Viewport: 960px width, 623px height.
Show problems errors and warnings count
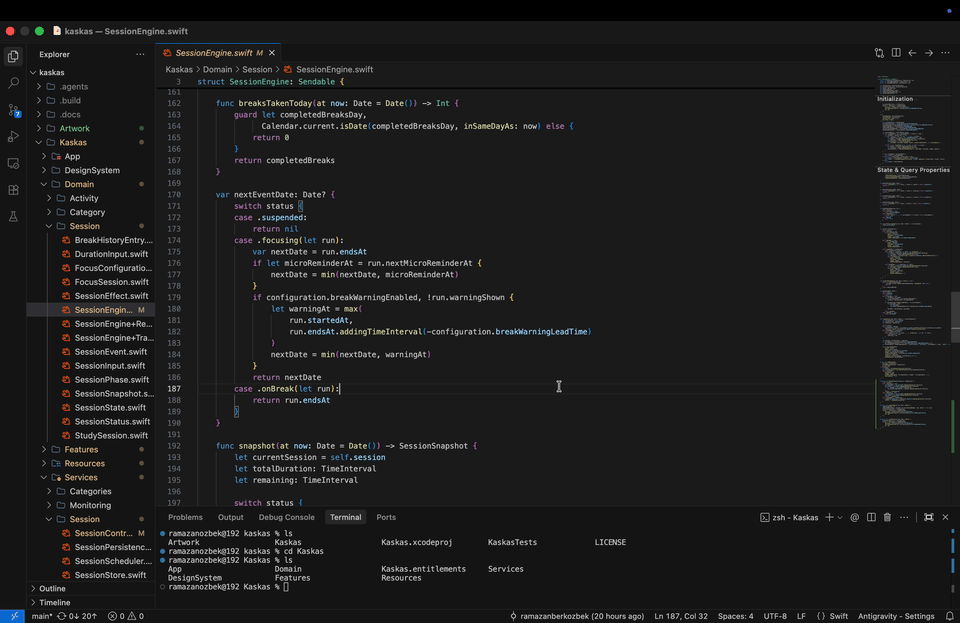tap(126, 616)
